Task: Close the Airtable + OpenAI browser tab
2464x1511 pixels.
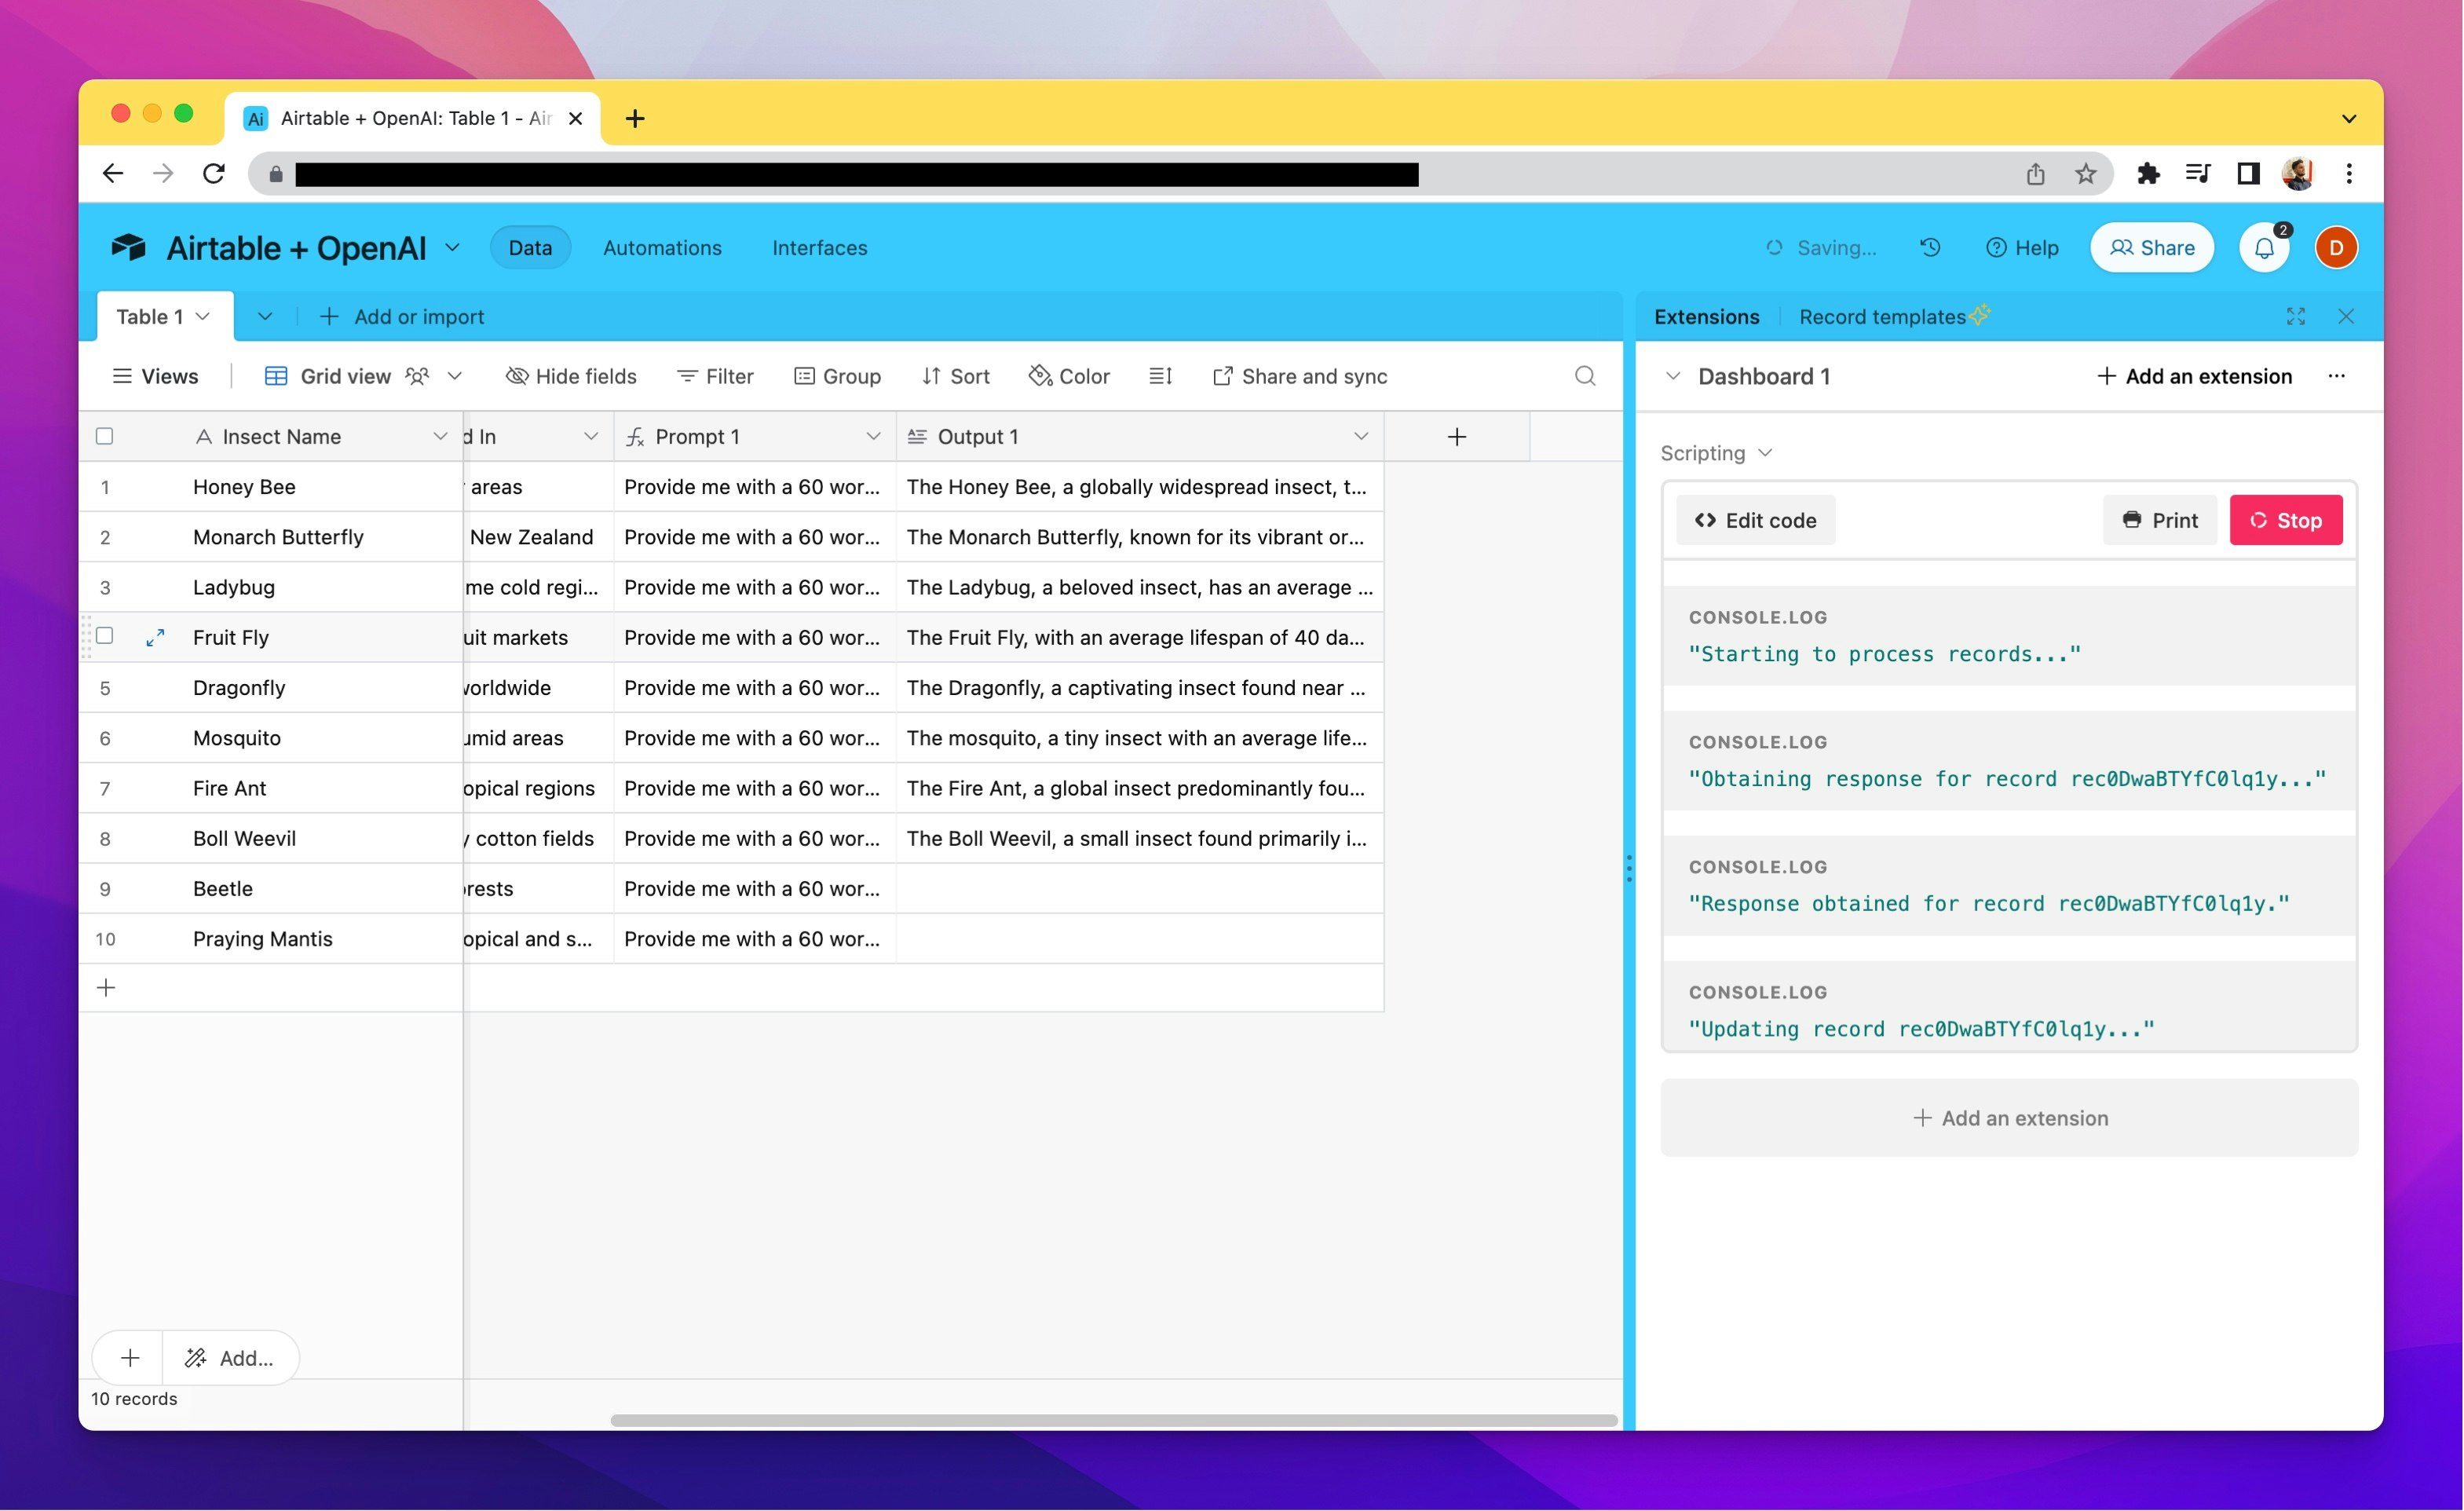Action: tap(575, 118)
